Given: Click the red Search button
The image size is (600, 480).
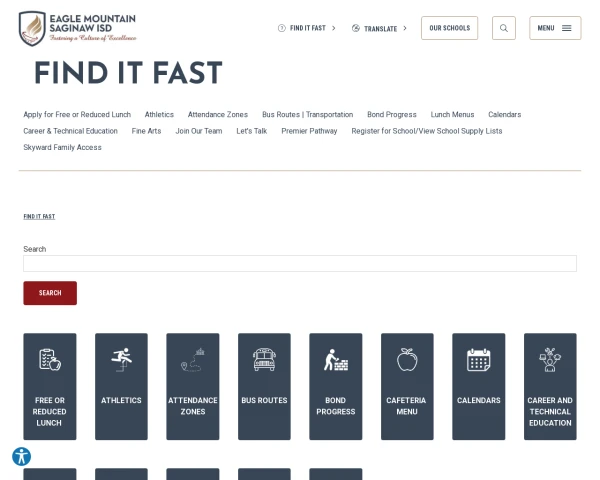Looking at the screenshot, I should (x=50, y=293).
